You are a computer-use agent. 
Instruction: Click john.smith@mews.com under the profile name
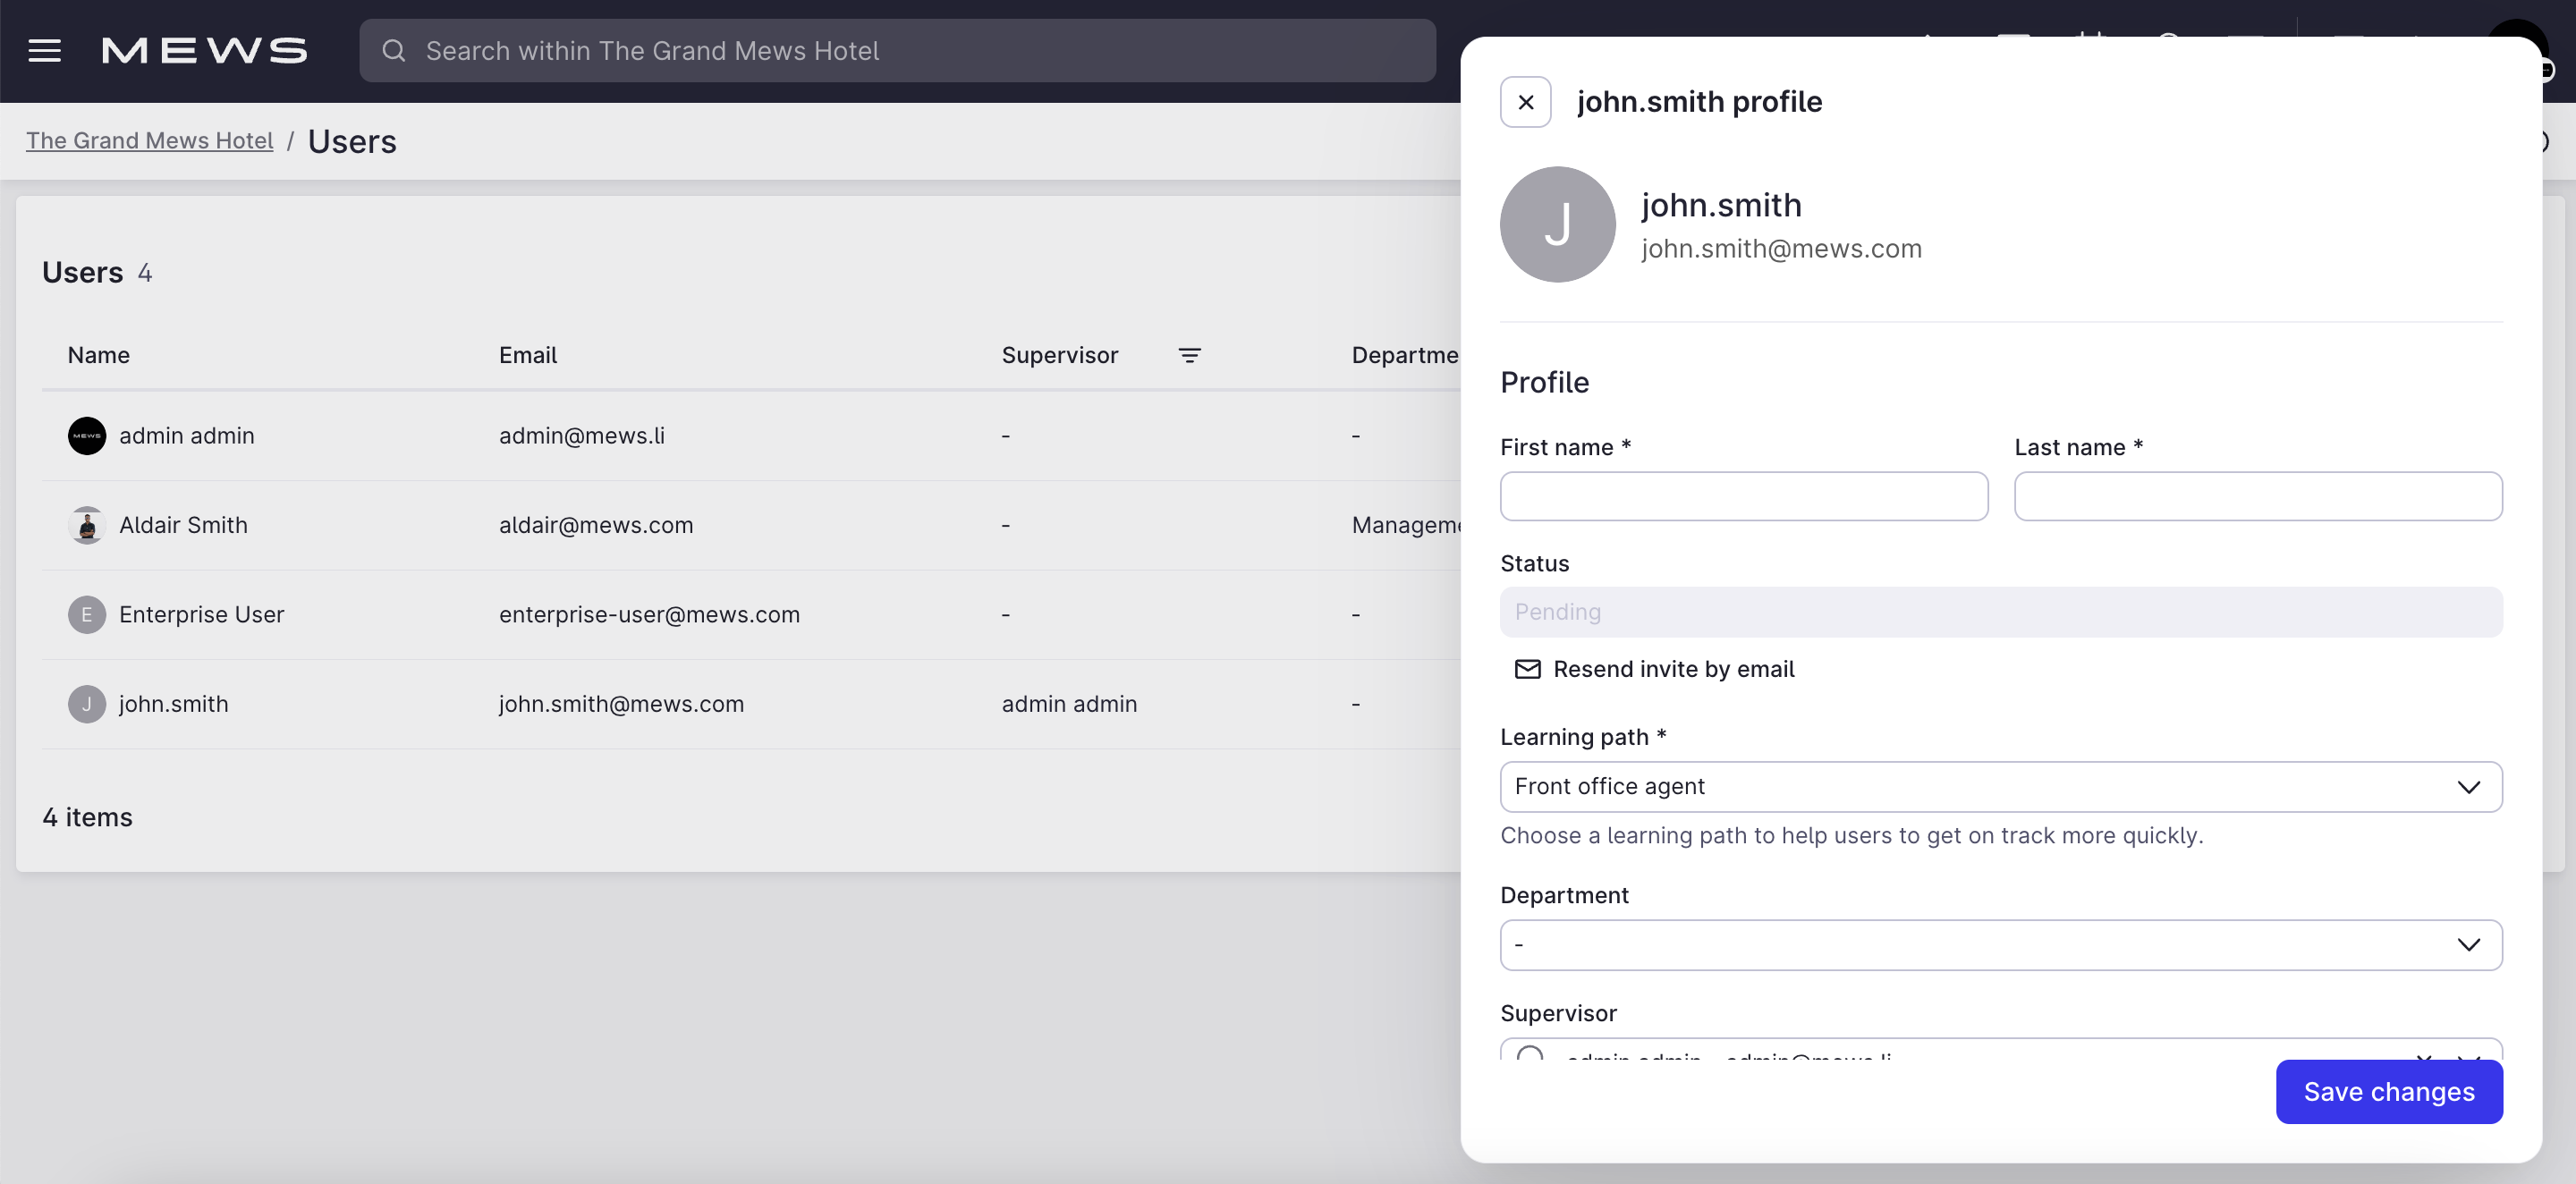pyautogui.click(x=1781, y=248)
